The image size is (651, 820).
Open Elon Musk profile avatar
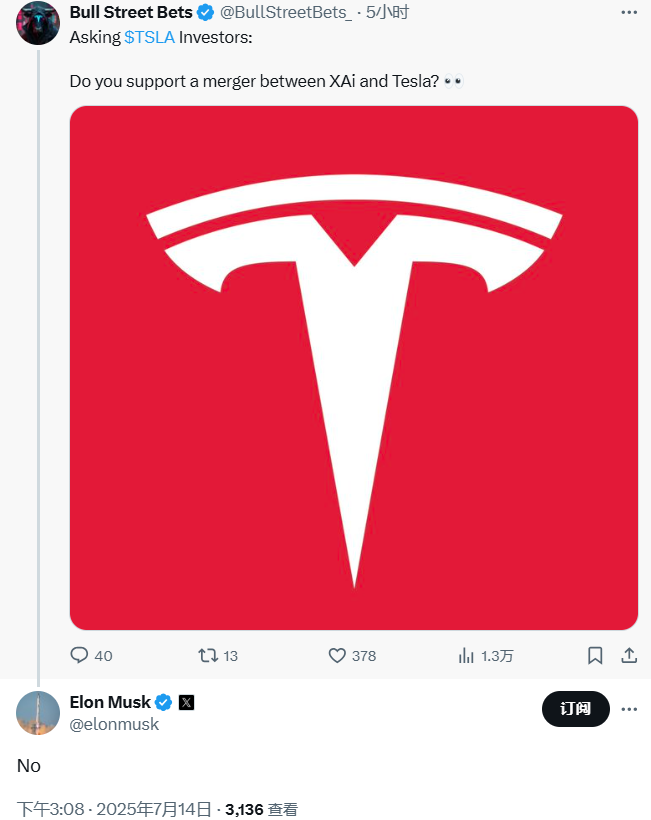point(38,713)
